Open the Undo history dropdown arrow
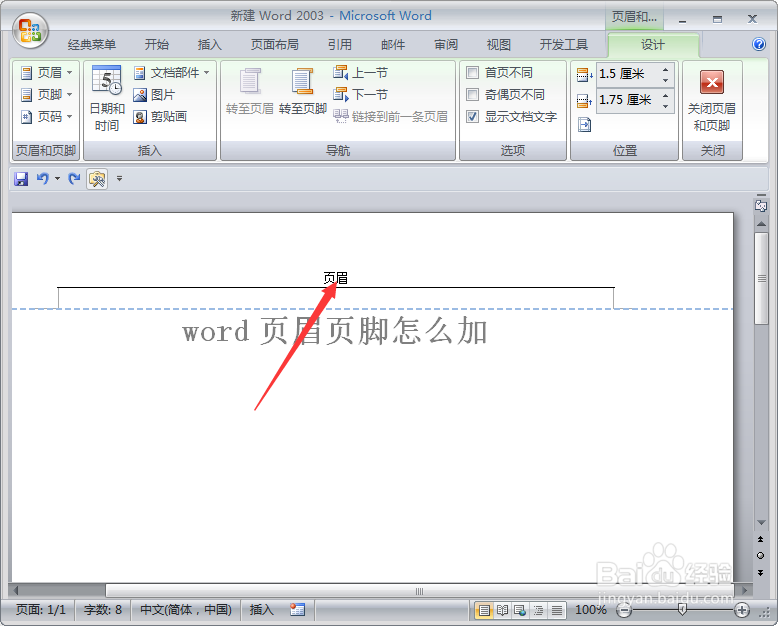This screenshot has height=626, width=778. [x=58, y=179]
